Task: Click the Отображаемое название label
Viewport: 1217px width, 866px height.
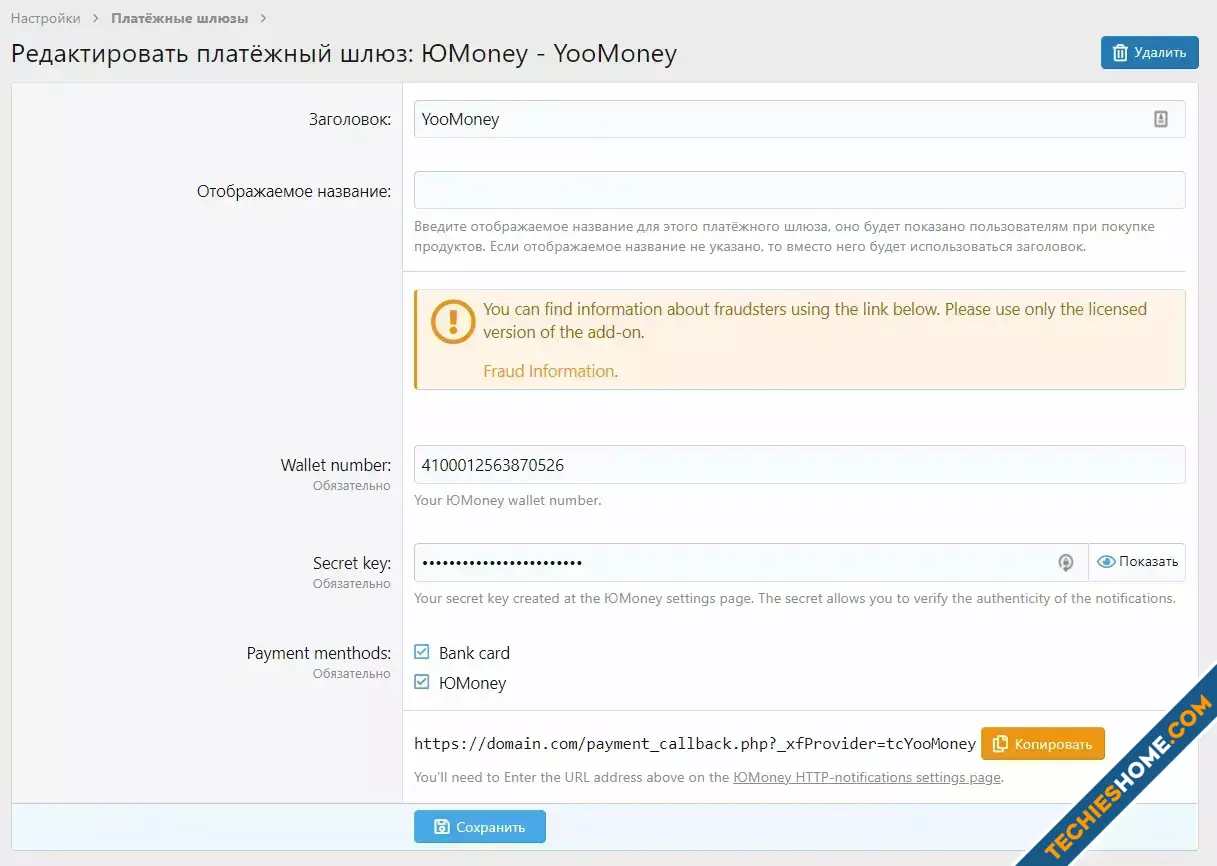Action: click(294, 191)
